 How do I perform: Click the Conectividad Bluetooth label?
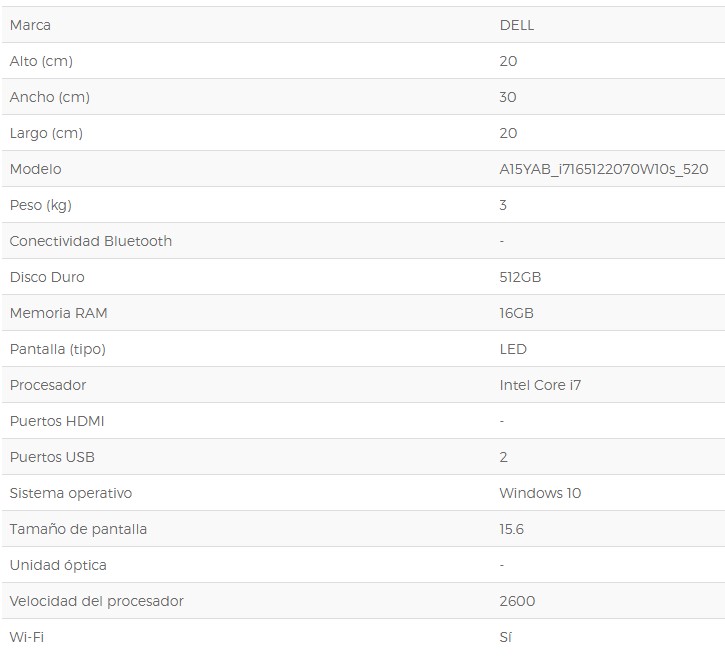coord(91,241)
